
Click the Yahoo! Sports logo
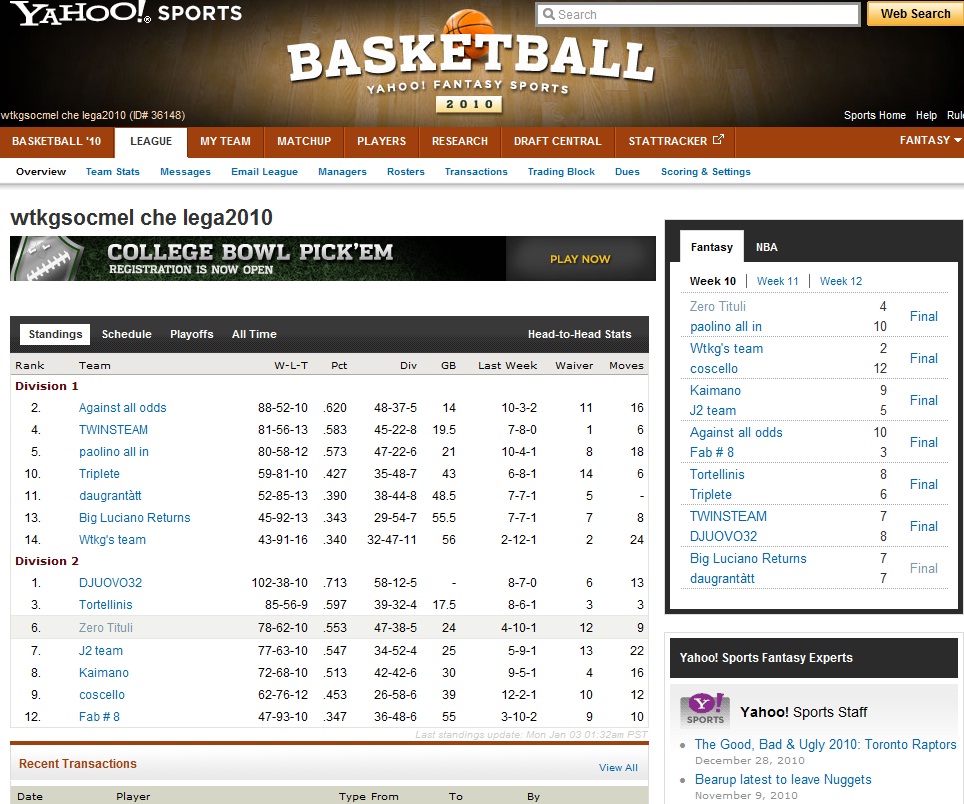point(126,14)
